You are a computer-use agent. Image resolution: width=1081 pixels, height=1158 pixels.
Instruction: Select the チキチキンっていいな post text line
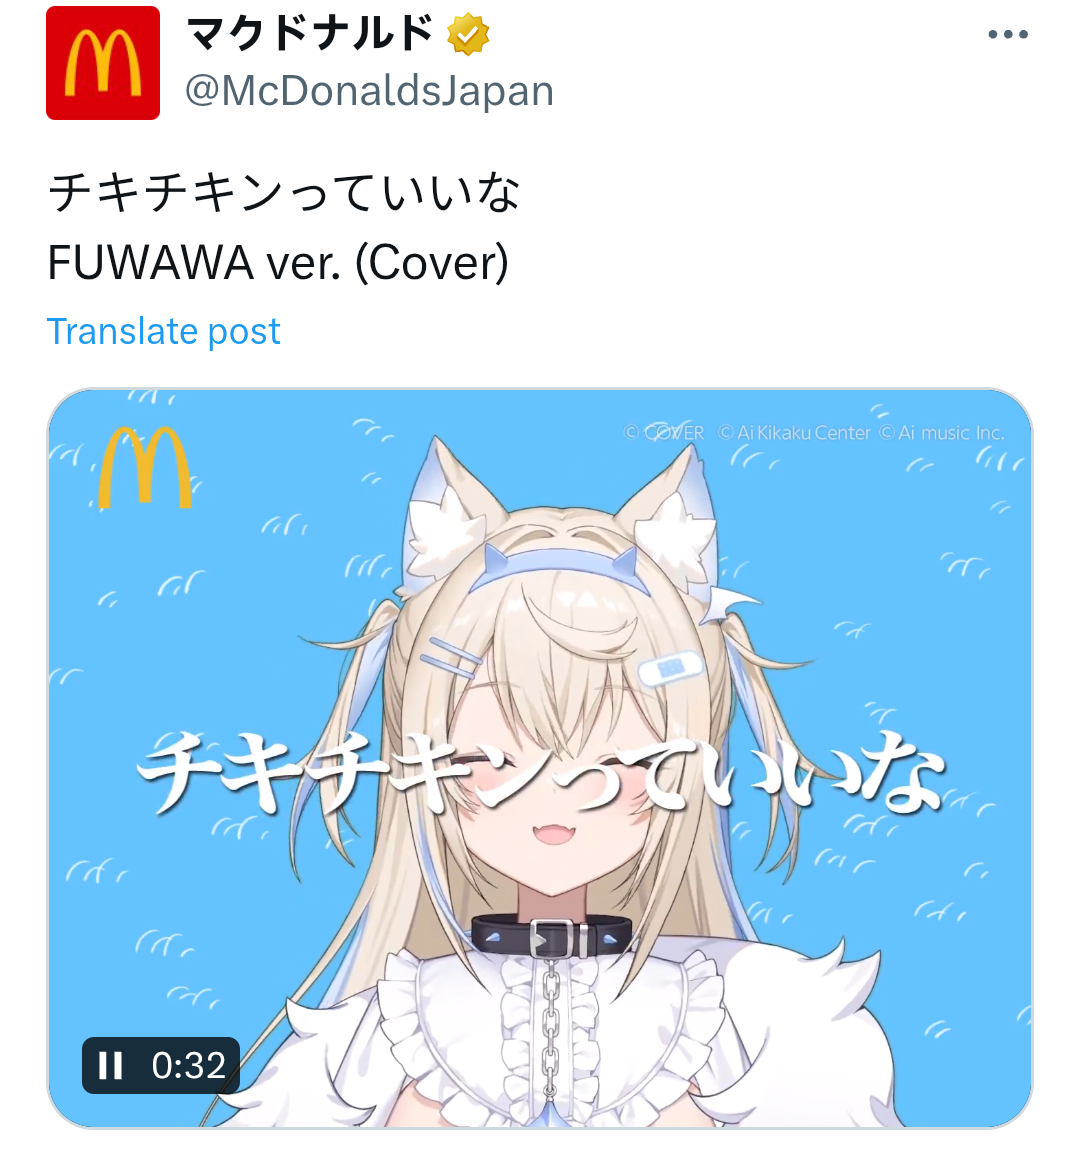click(284, 192)
